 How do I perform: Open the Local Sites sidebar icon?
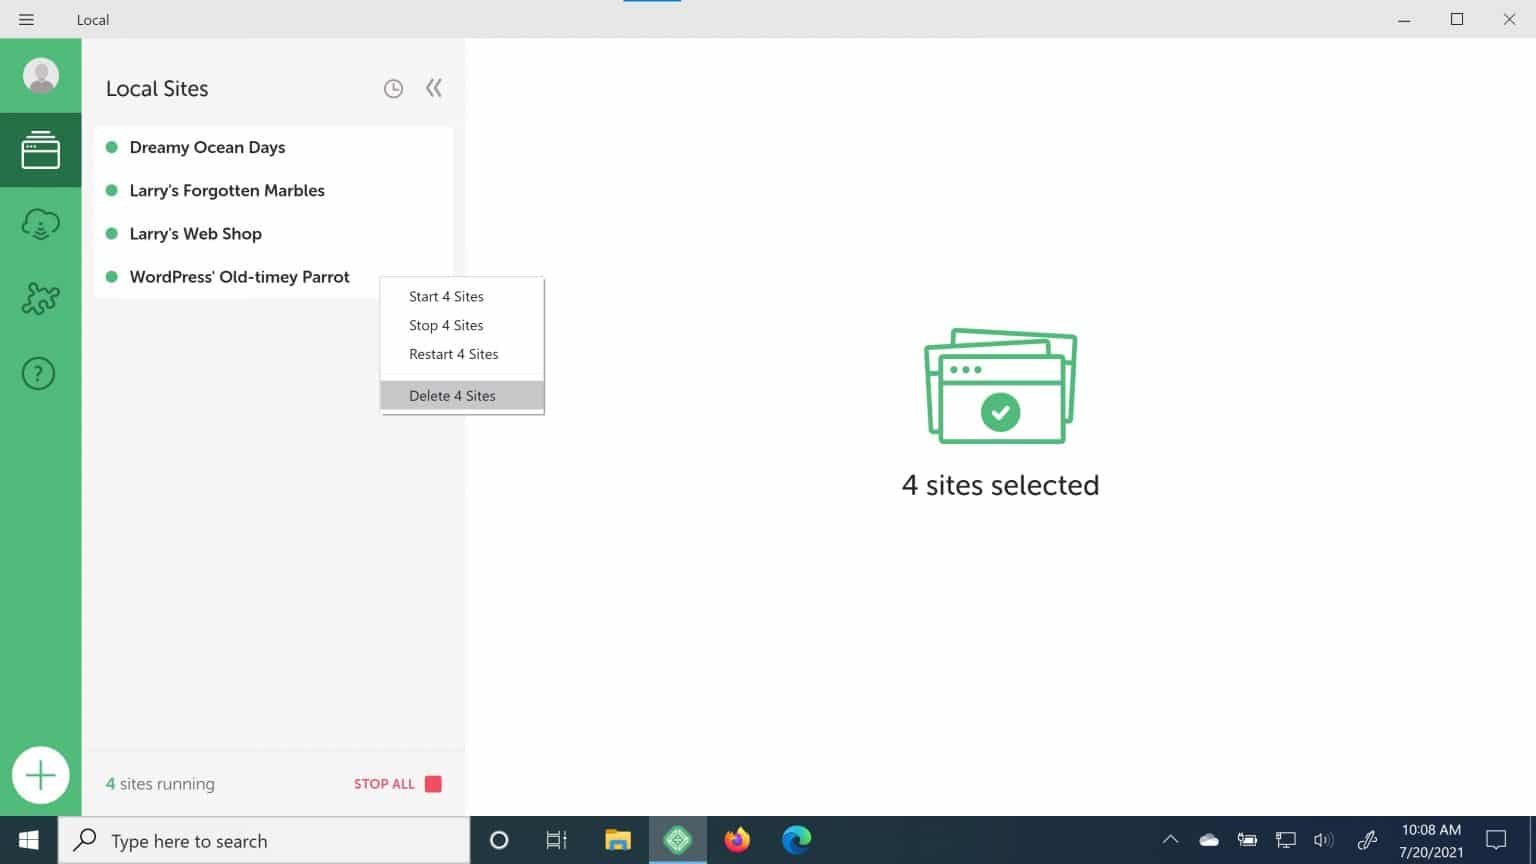(41, 150)
